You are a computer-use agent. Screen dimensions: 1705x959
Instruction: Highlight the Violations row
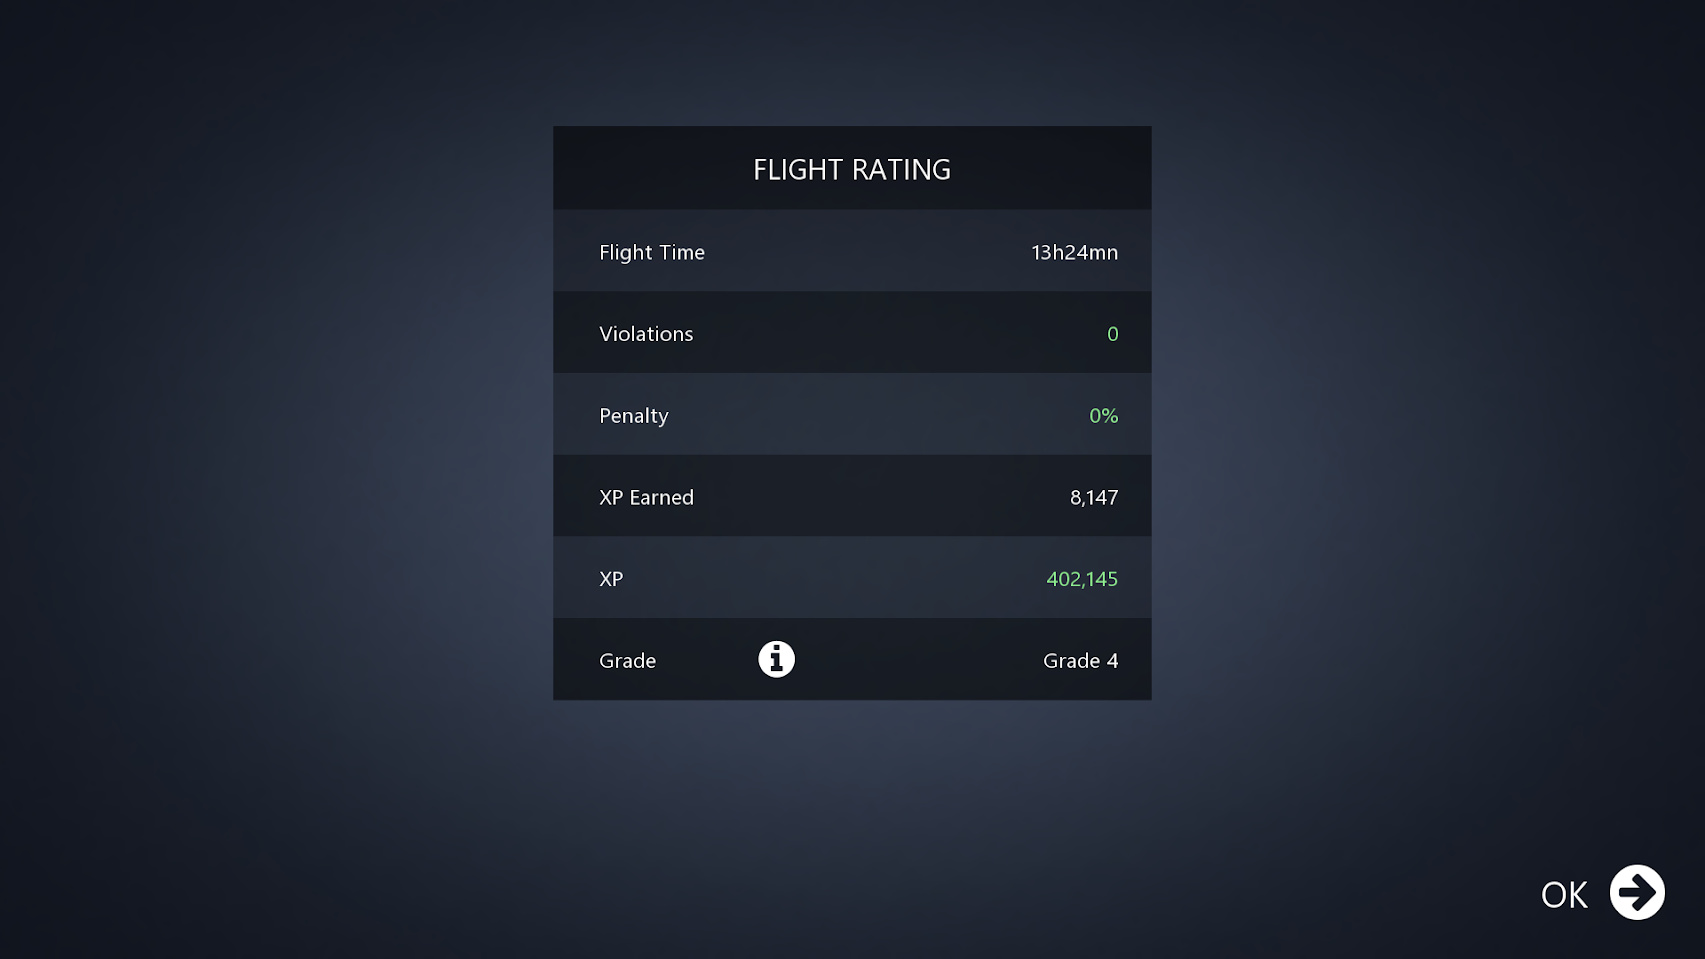[x=852, y=333]
